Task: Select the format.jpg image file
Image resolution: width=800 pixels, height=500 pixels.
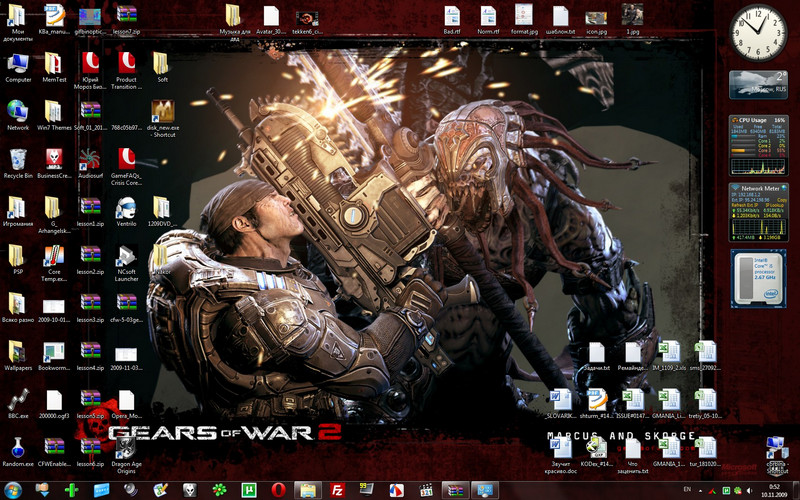Action: click(524, 20)
